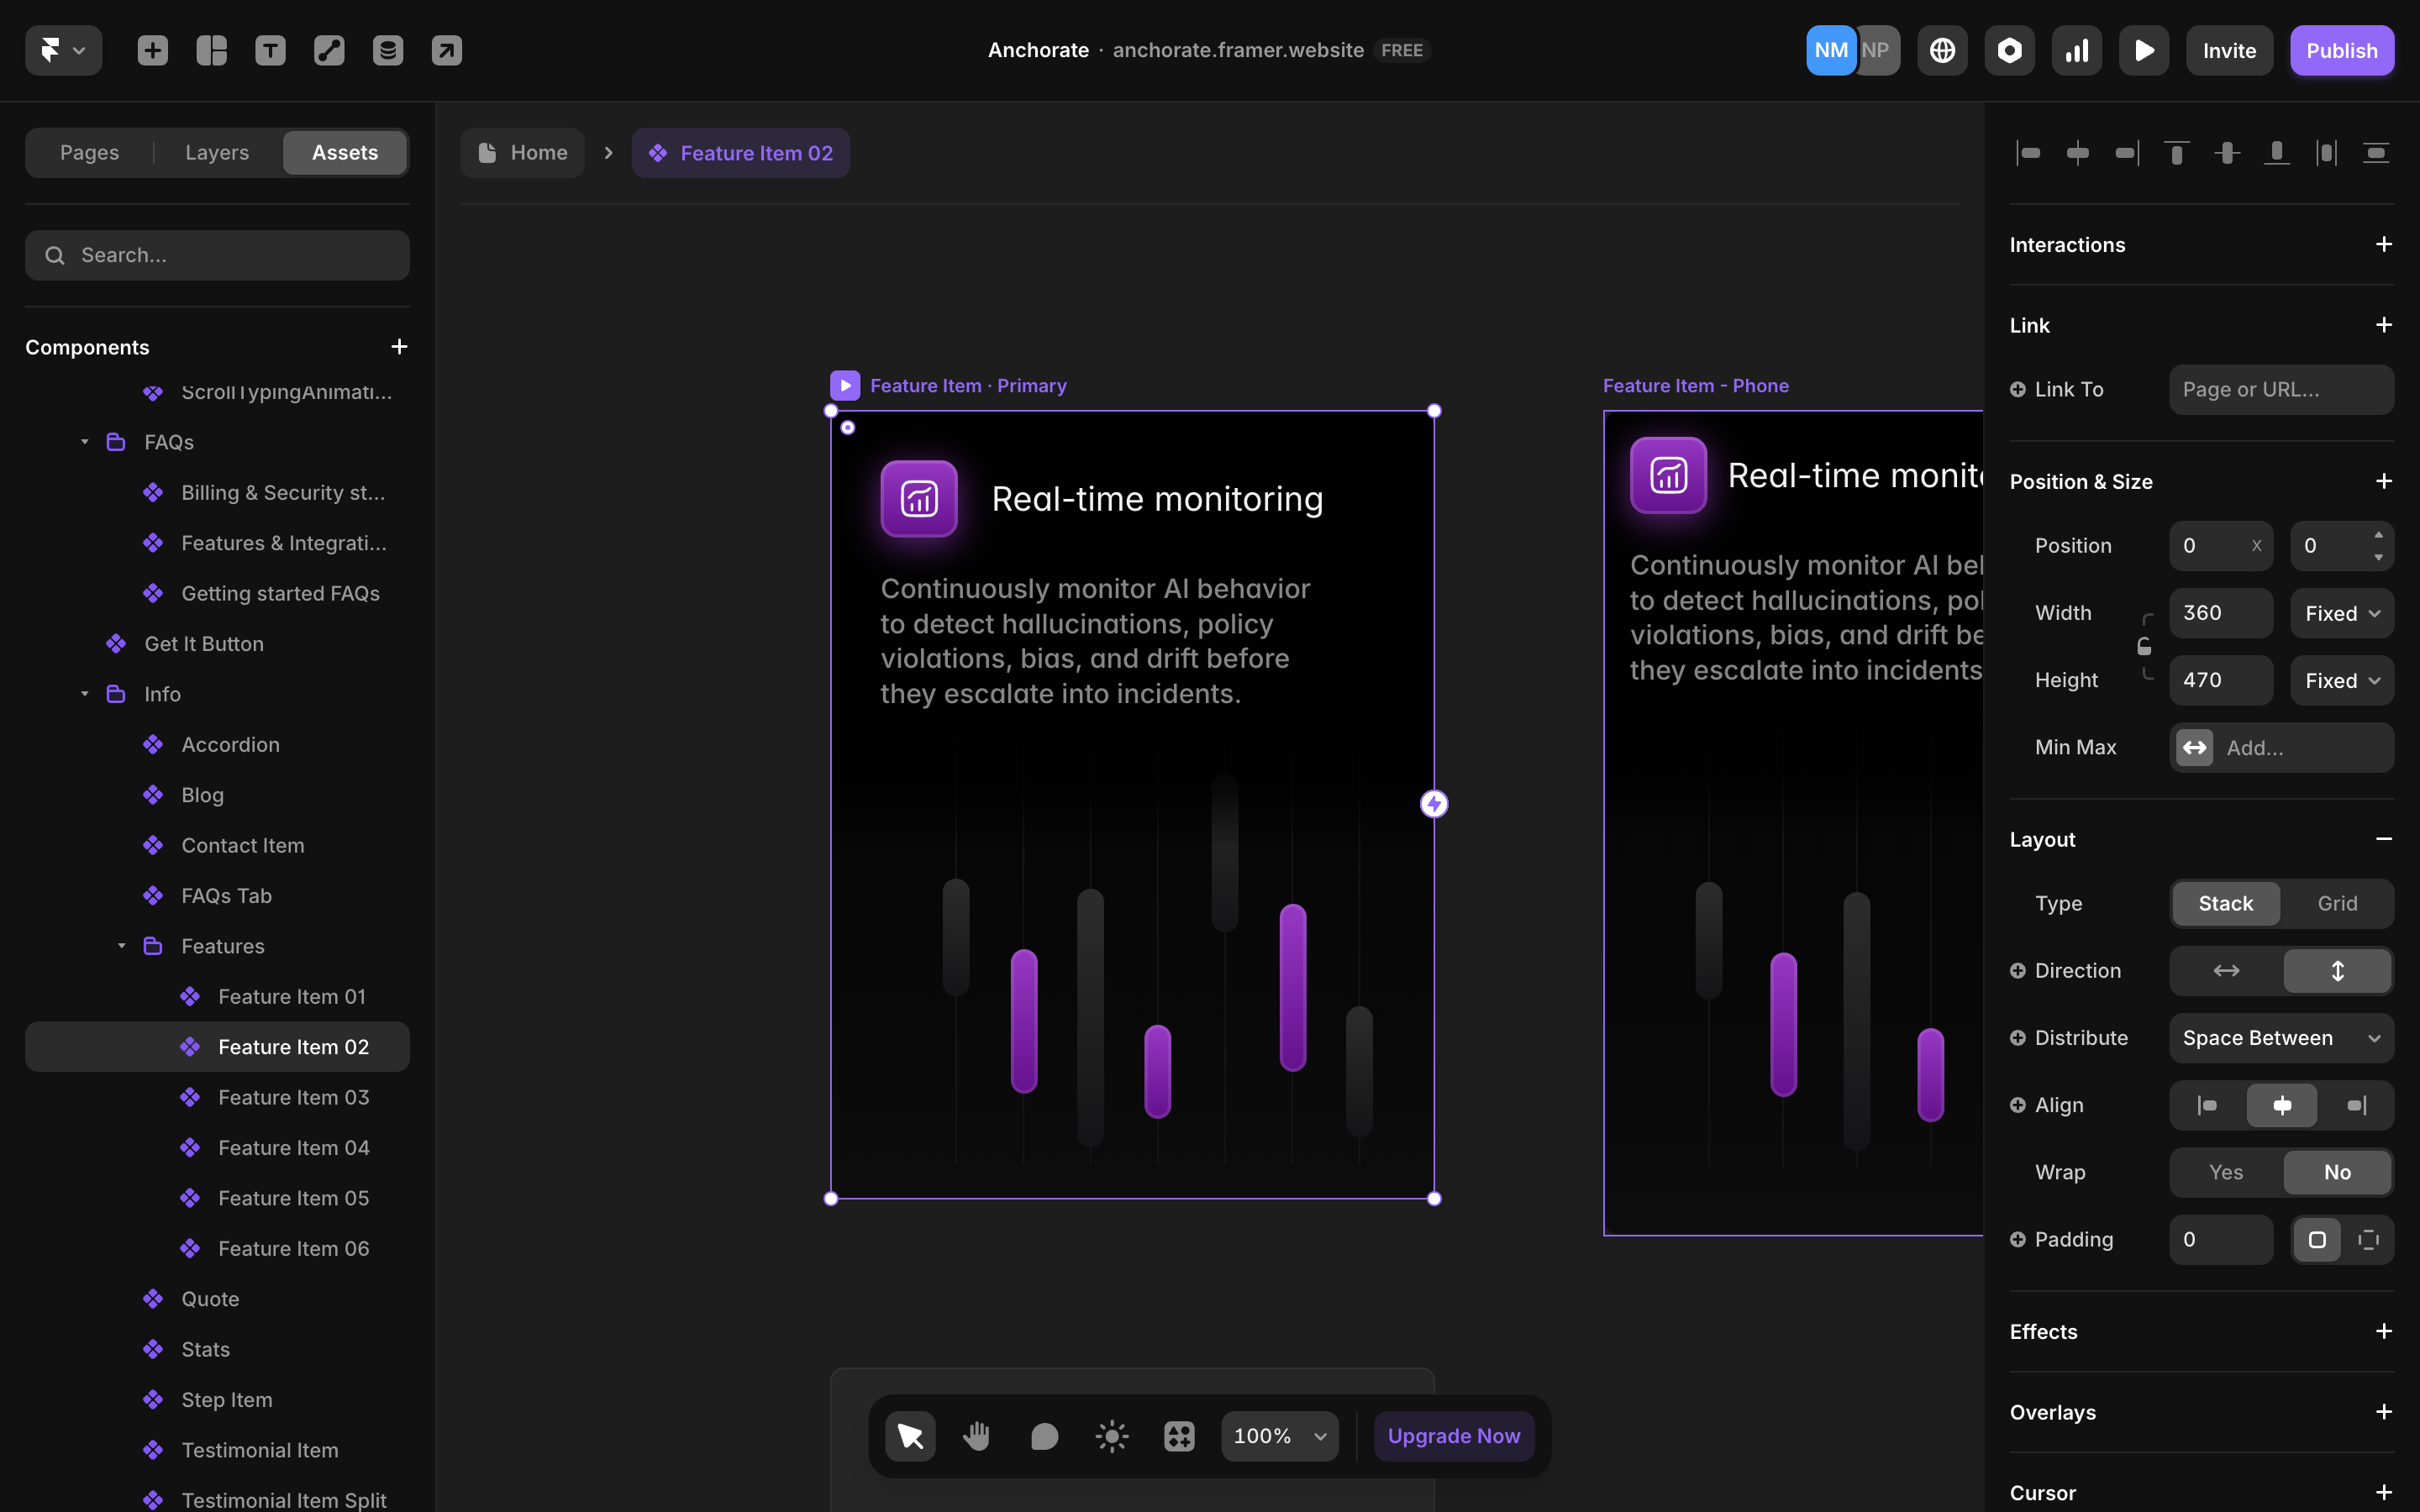Open the 100% zoom level dropdown
The height and width of the screenshot is (1512, 2420).
(1279, 1436)
